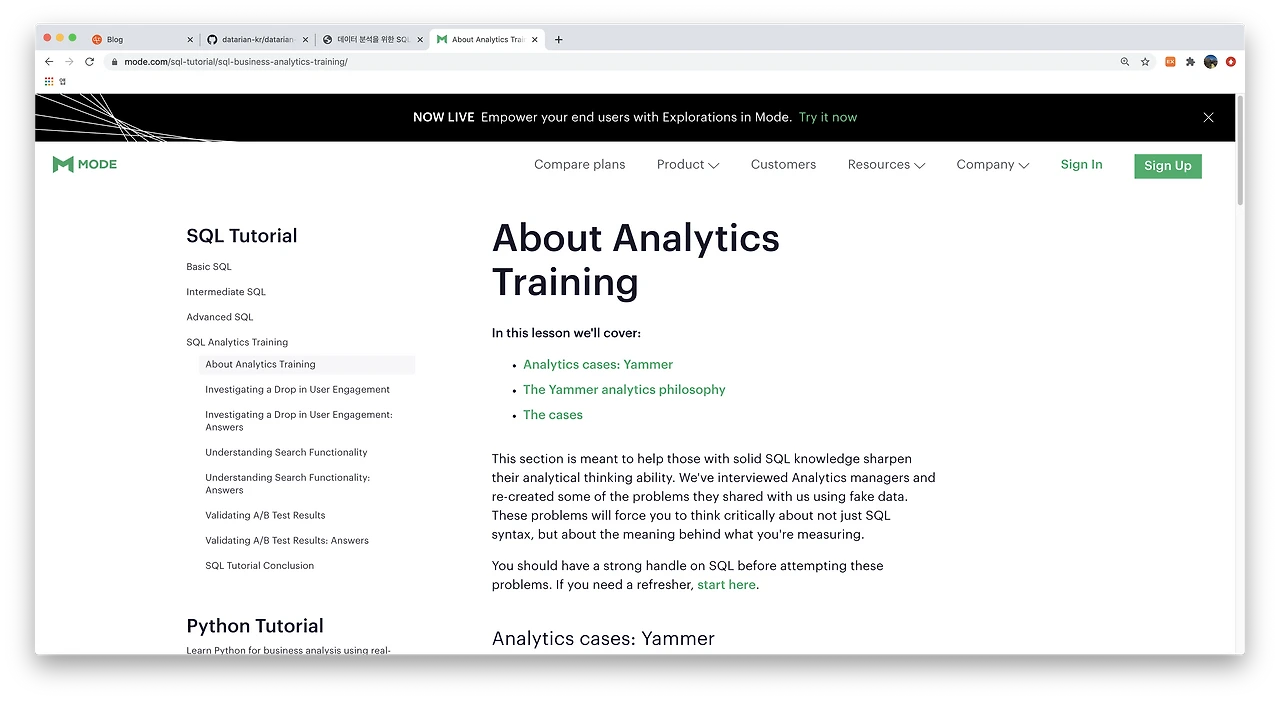The width and height of the screenshot is (1280, 701).
Task: Open the Python Tutorial heading
Action: pyautogui.click(x=255, y=626)
